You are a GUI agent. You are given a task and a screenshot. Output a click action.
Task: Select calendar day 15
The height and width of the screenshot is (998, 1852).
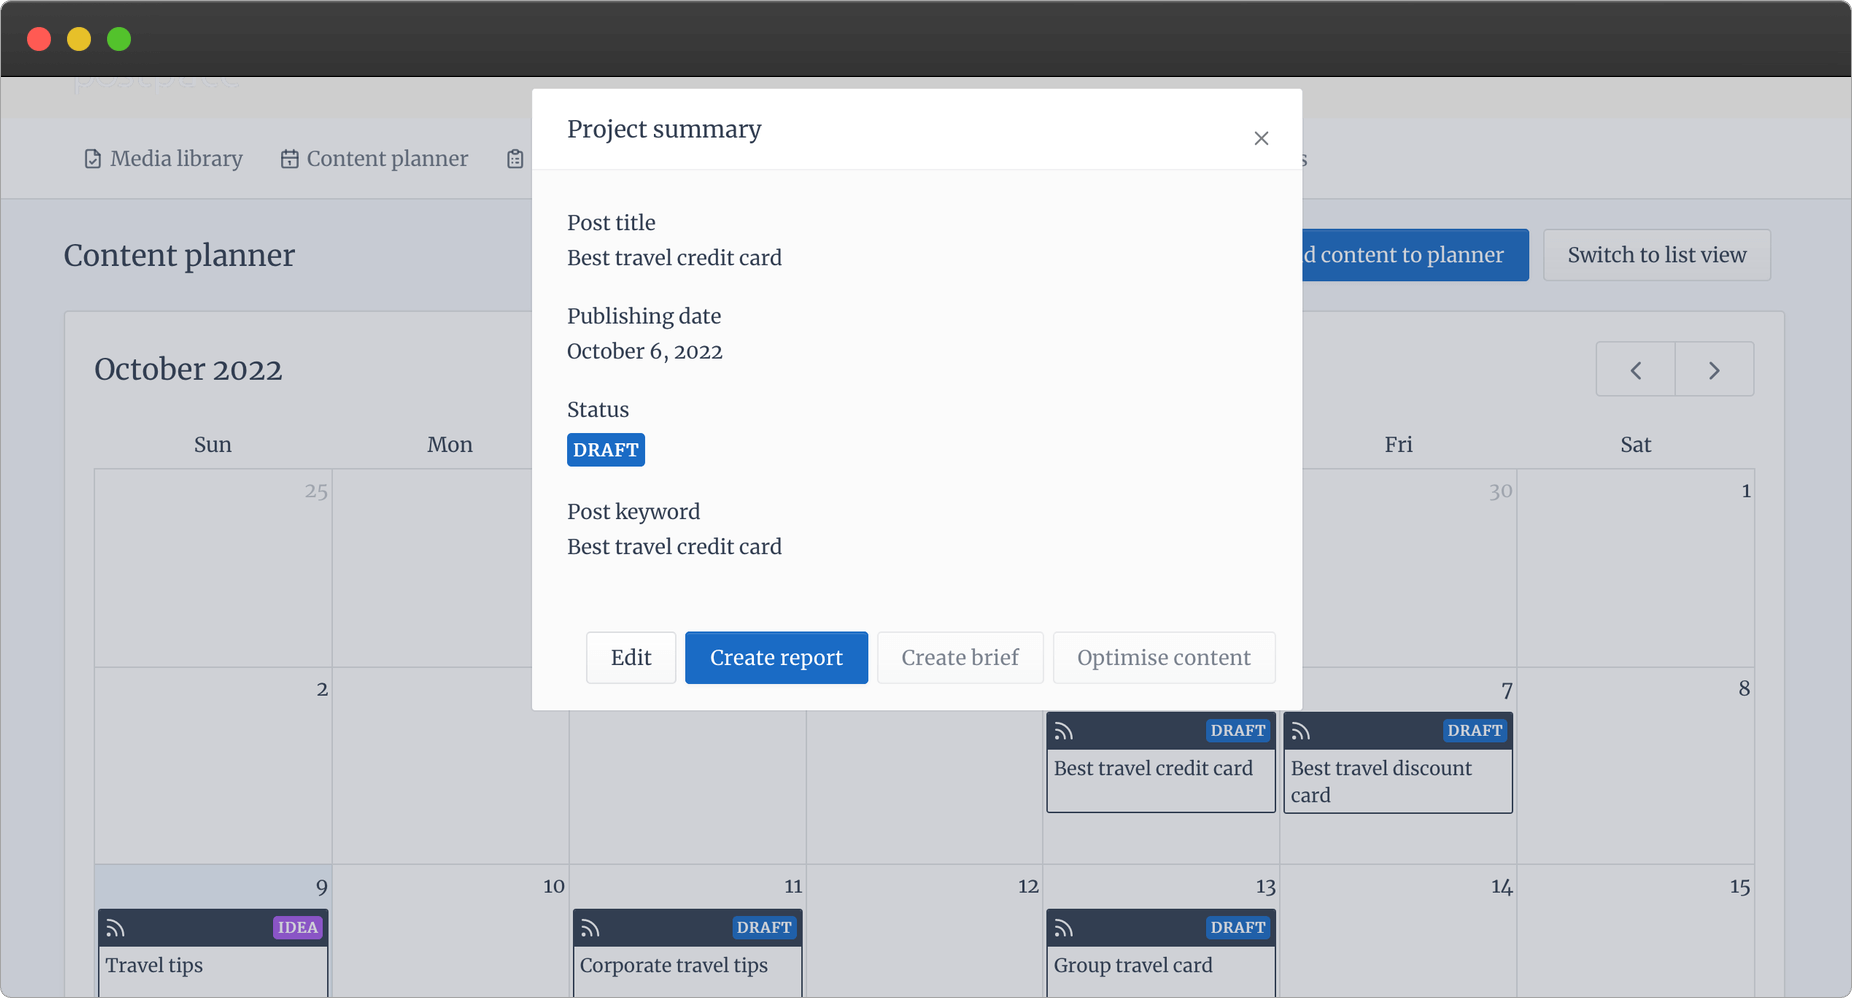[x=1740, y=886]
